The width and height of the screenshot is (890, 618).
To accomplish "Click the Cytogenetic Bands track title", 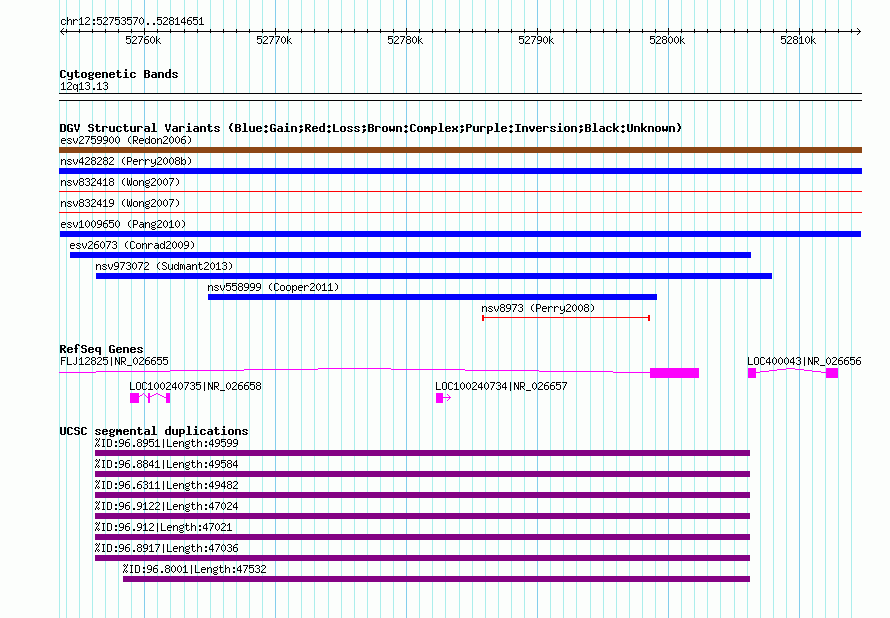I will (119, 74).
